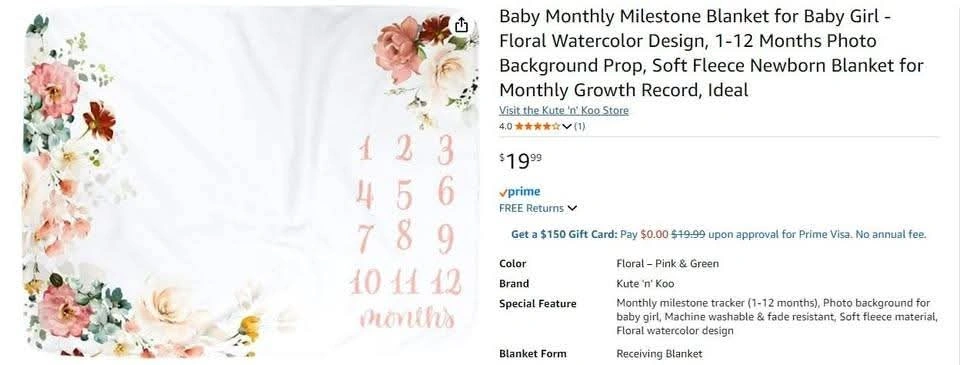This screenshot has height=365, width=960.
Task: Click the Kute 'n' Koo brand value
Action: pyautogui.click(x=645, y=284)
